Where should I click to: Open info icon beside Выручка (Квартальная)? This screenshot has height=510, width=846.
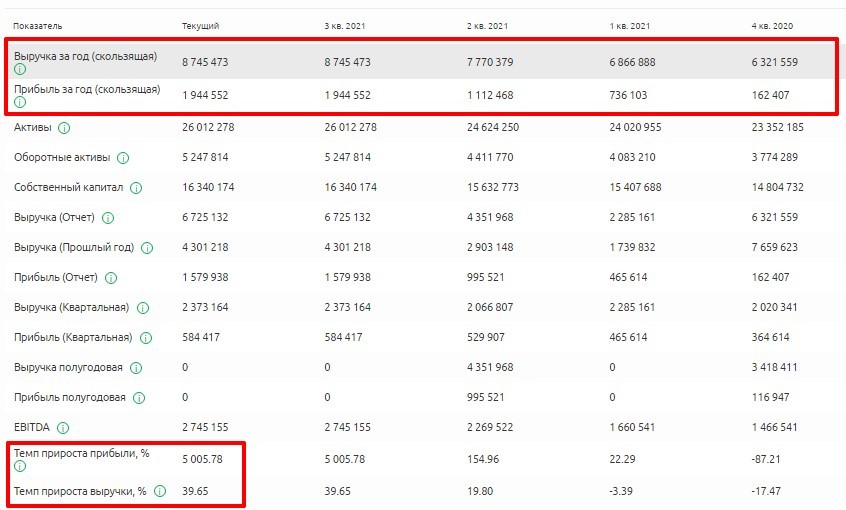tap(143, 308)
